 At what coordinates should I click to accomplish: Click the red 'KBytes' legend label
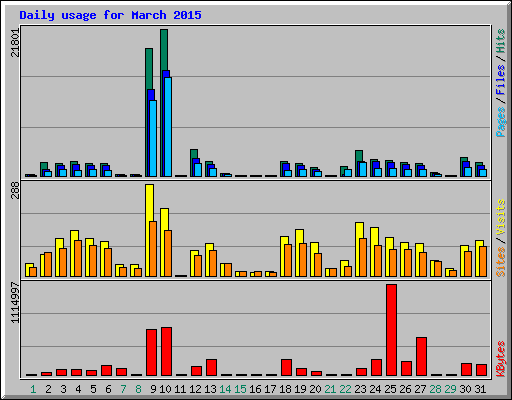tap(501, 359)
